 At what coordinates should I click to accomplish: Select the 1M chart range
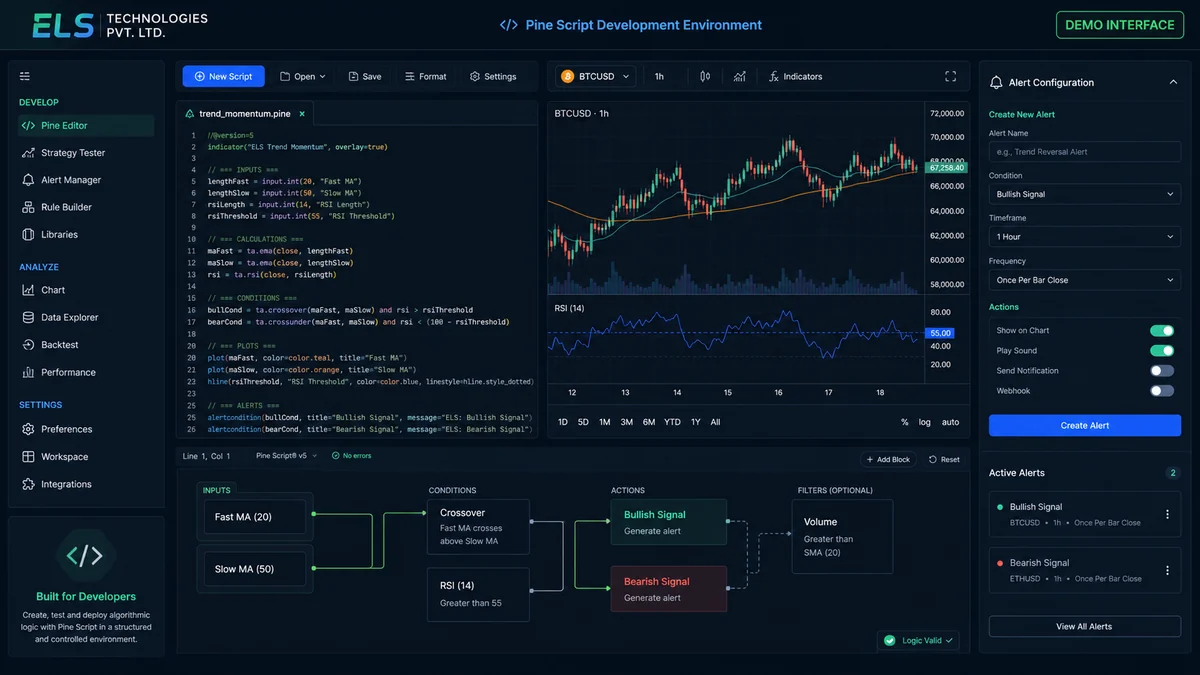(605, 422)
